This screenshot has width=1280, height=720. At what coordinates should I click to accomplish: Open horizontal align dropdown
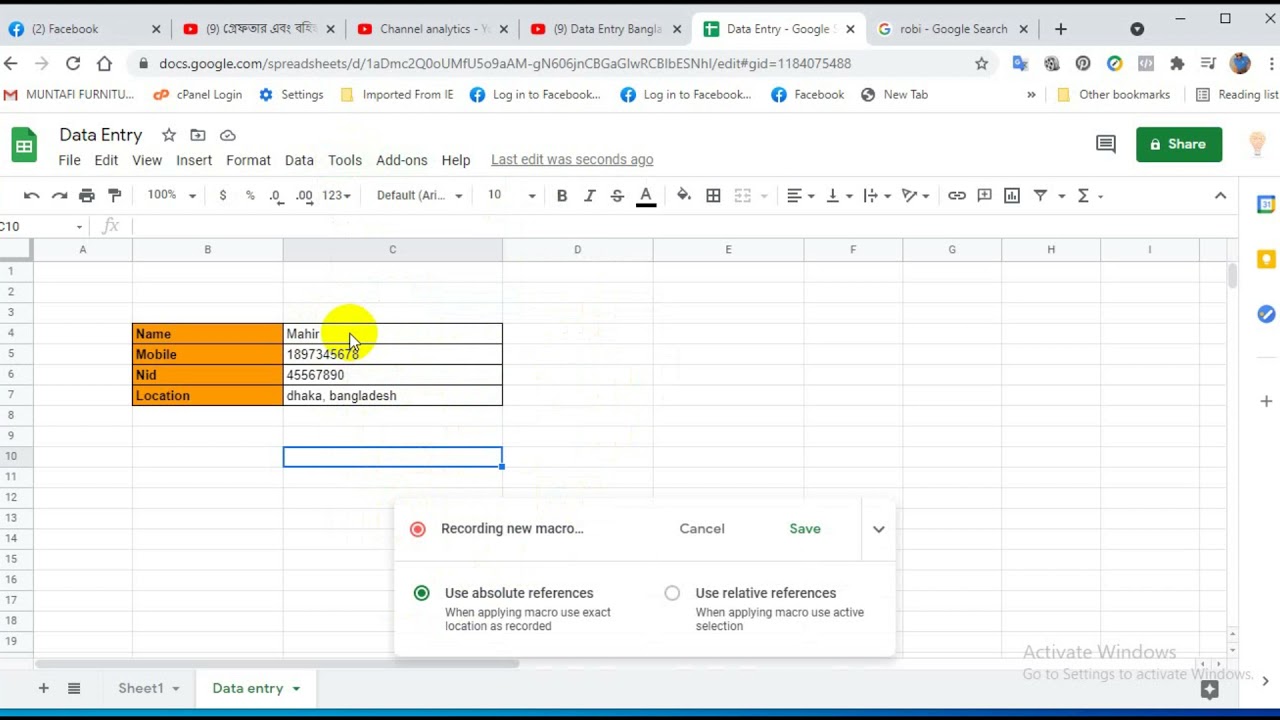click(x=800, y=196)
